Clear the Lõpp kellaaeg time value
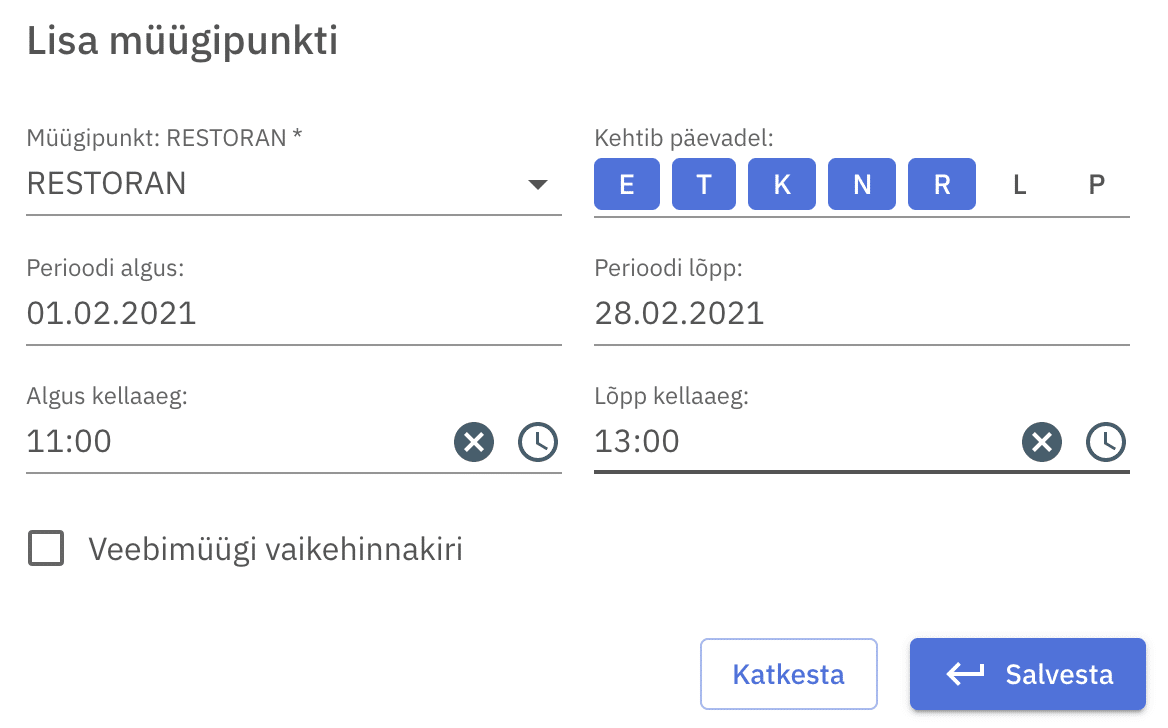The image size is (1168, 728). pos(1042,441)
